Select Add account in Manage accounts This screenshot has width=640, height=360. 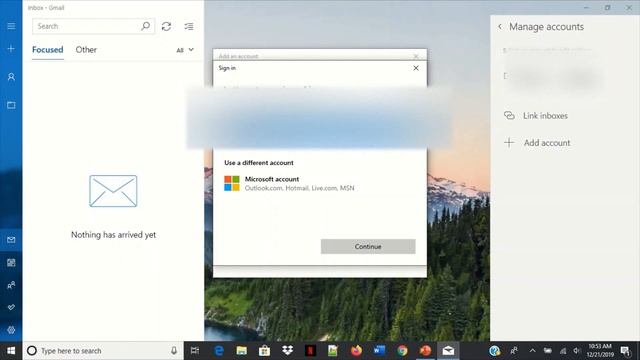point(537,143)
